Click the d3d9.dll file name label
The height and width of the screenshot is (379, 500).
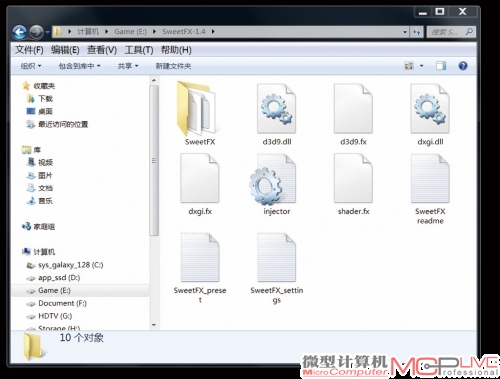(x=277, y=142)
